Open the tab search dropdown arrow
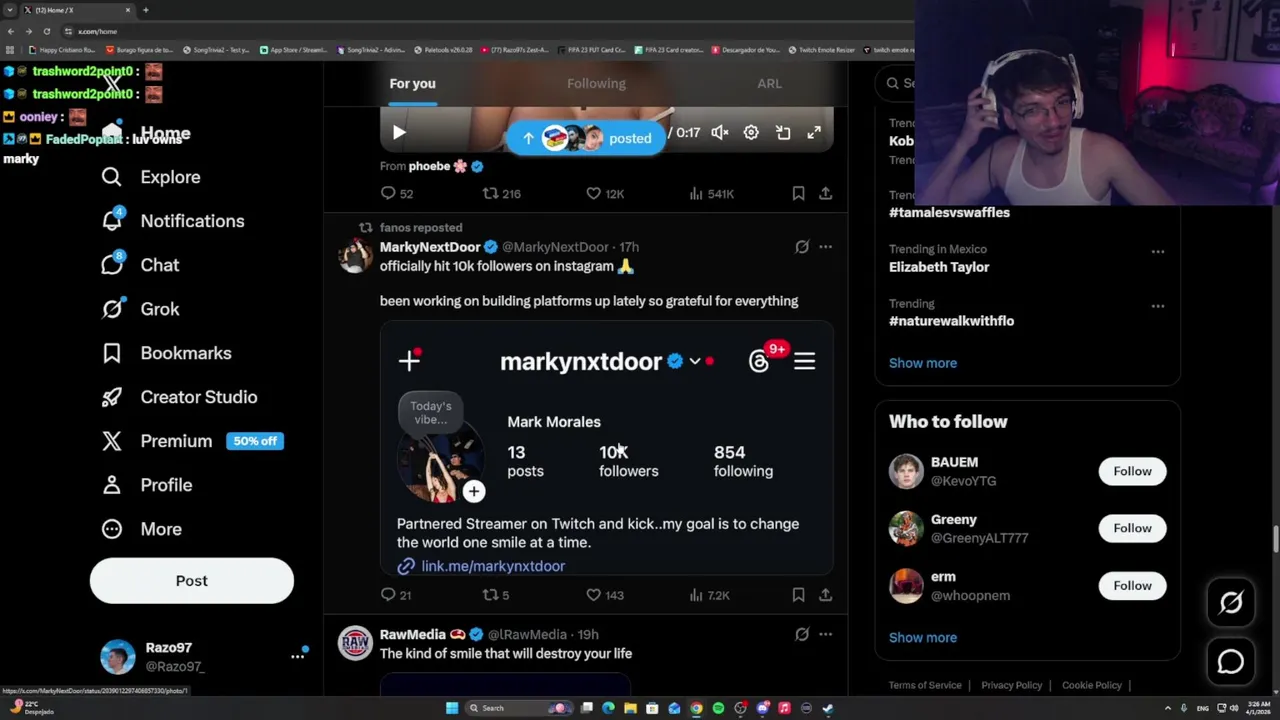The width and height of the screenshot is (1280, 720). point(9,10)
